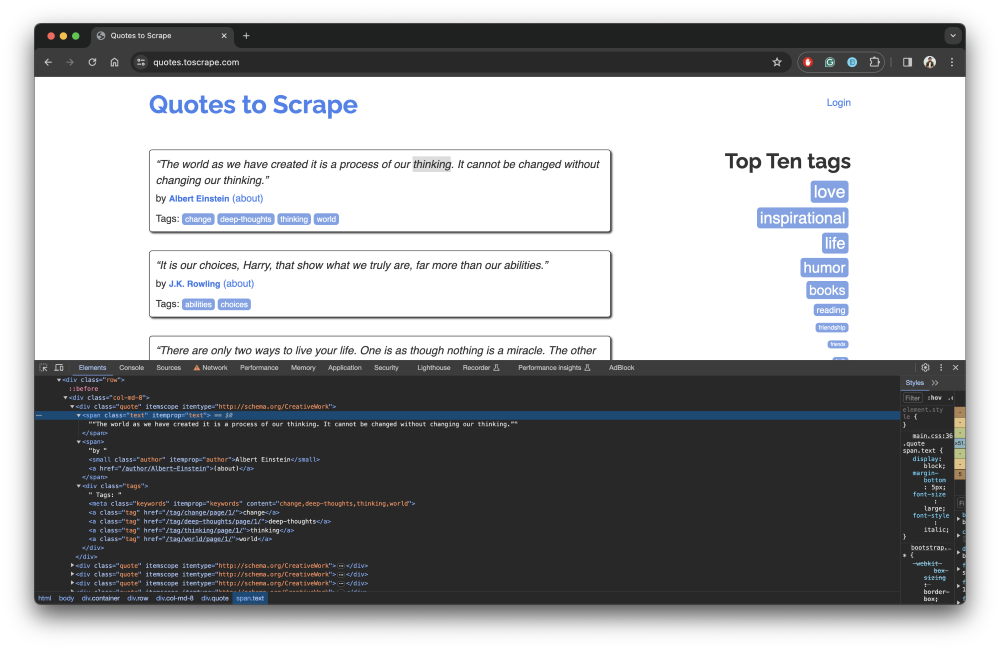Open the inspirational tag link
This screenshot has width=1000, height=650.
coord(802,217)
